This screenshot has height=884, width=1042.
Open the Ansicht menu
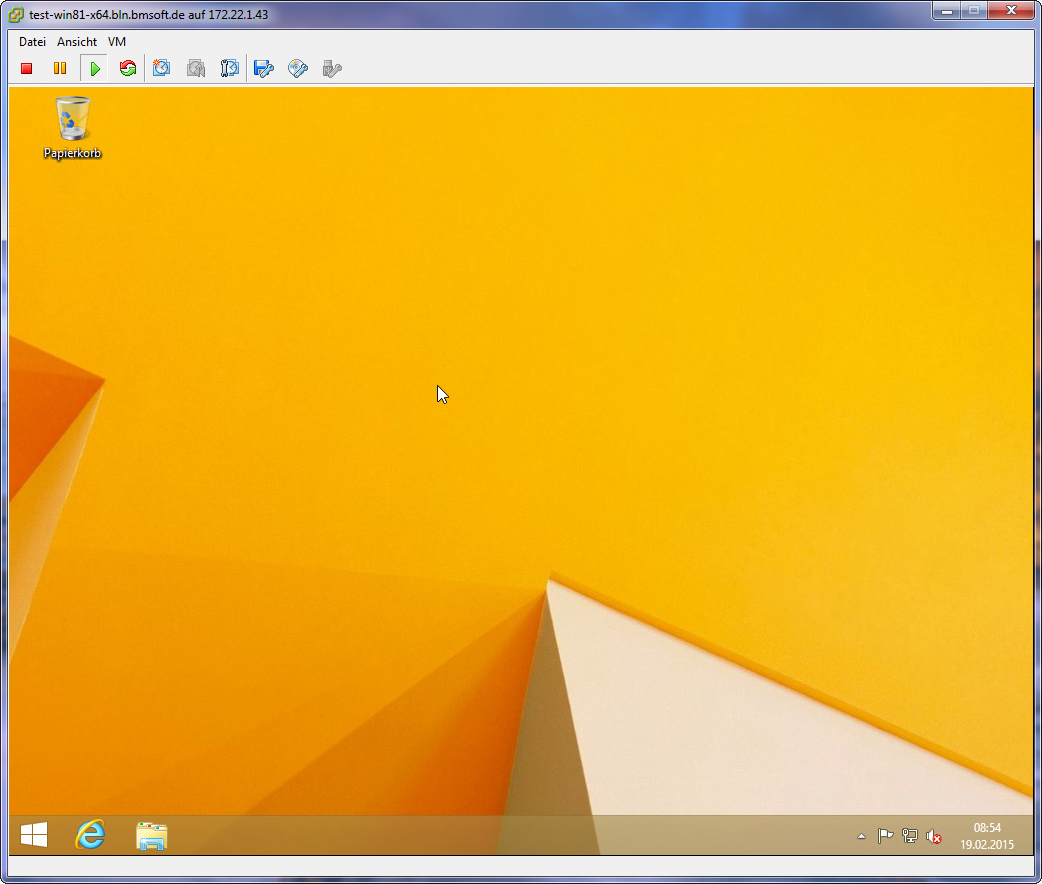click(x=77, y=42)
